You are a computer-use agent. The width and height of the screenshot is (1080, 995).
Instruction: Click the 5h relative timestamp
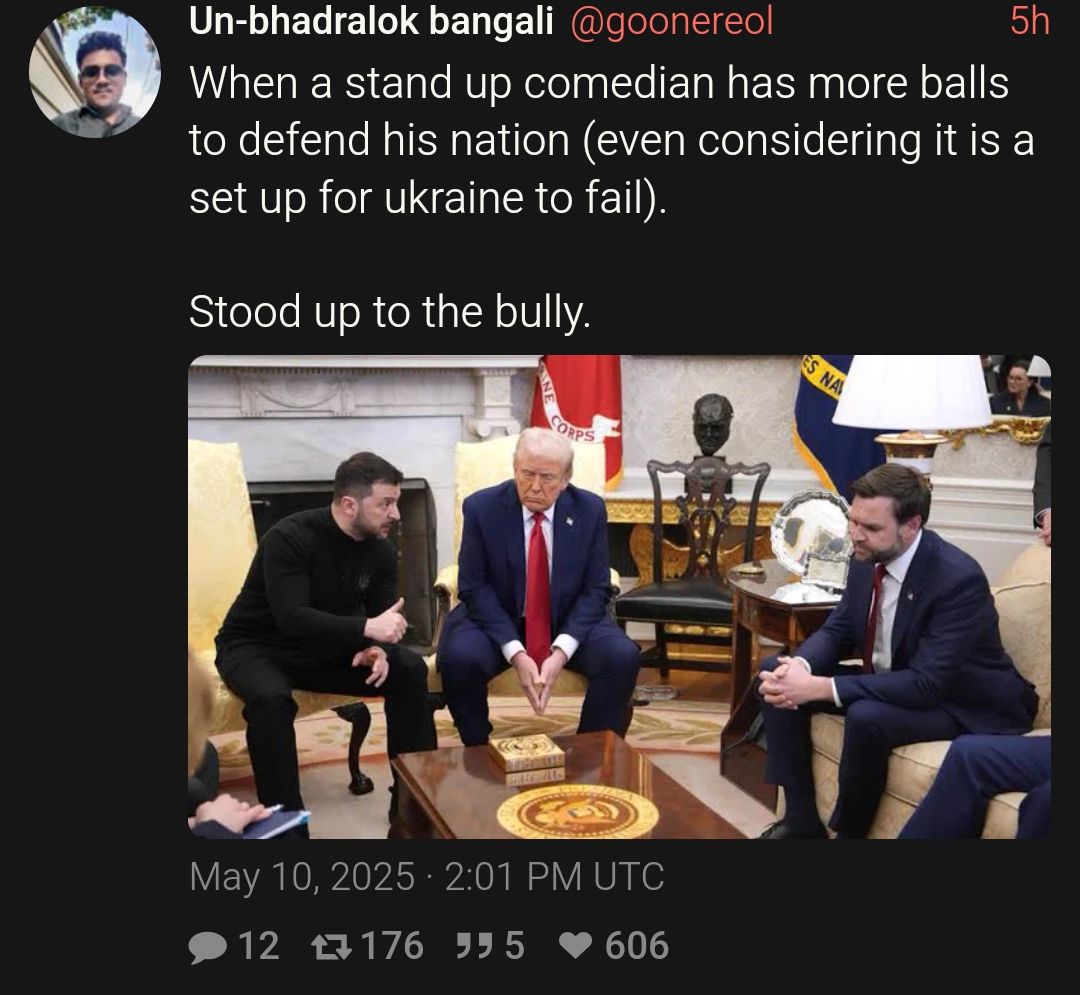[x=1030, y=21]
